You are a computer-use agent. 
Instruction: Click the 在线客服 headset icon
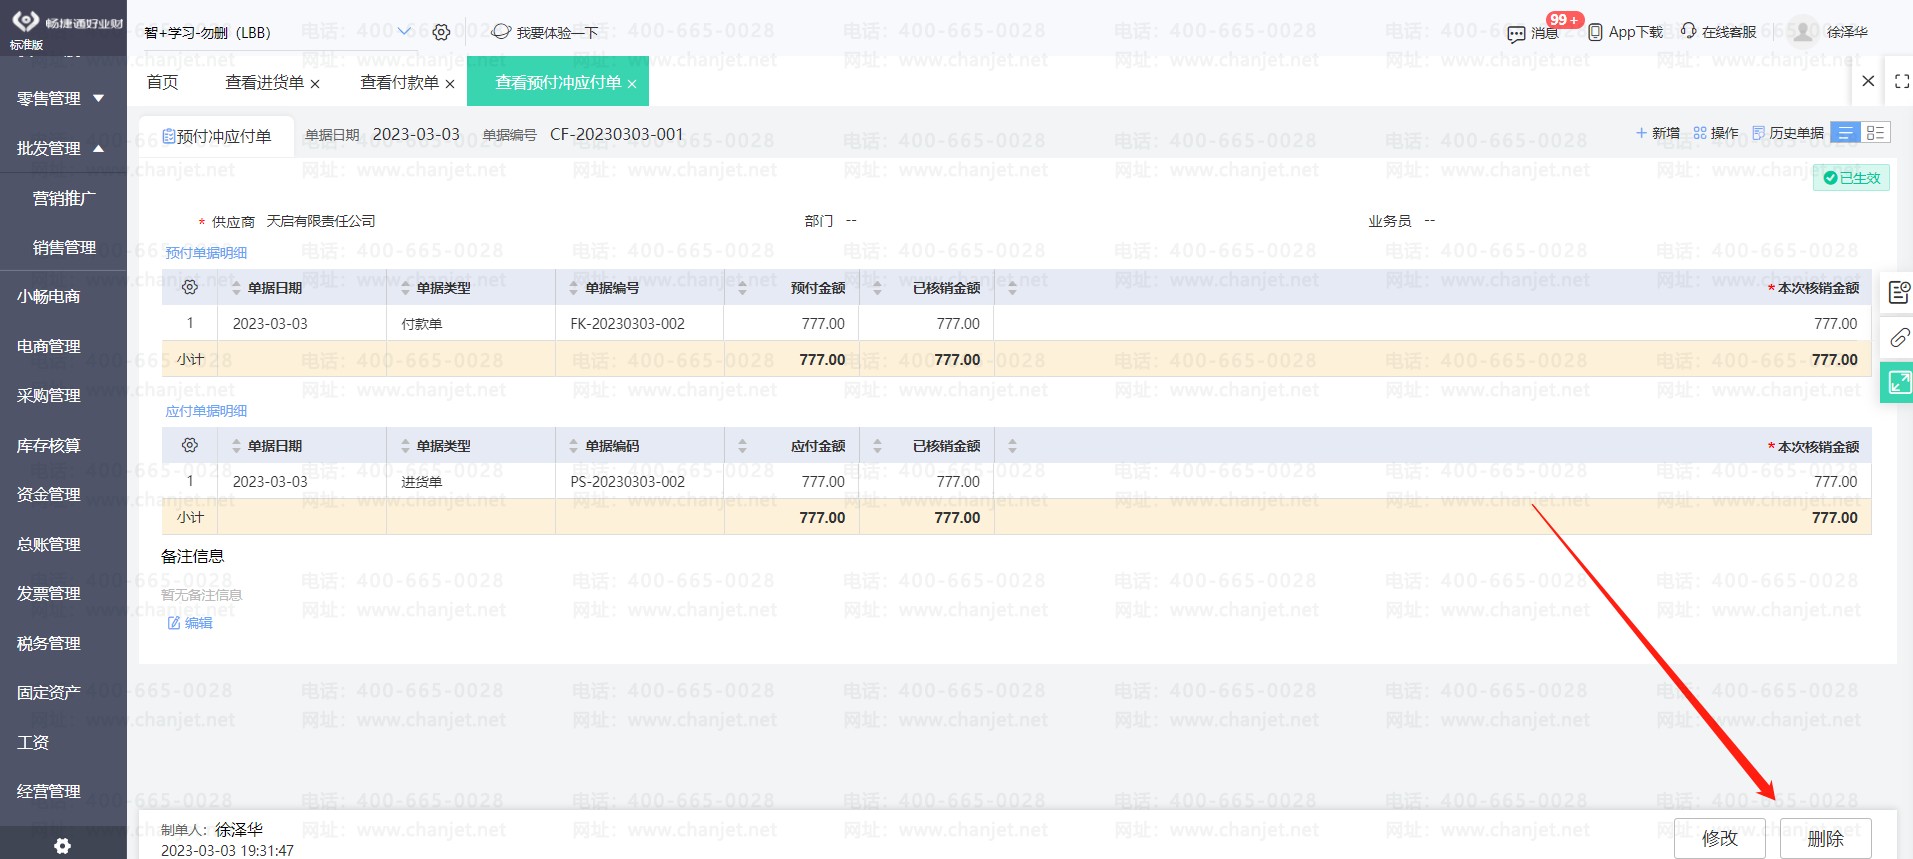coord(1689,31)
